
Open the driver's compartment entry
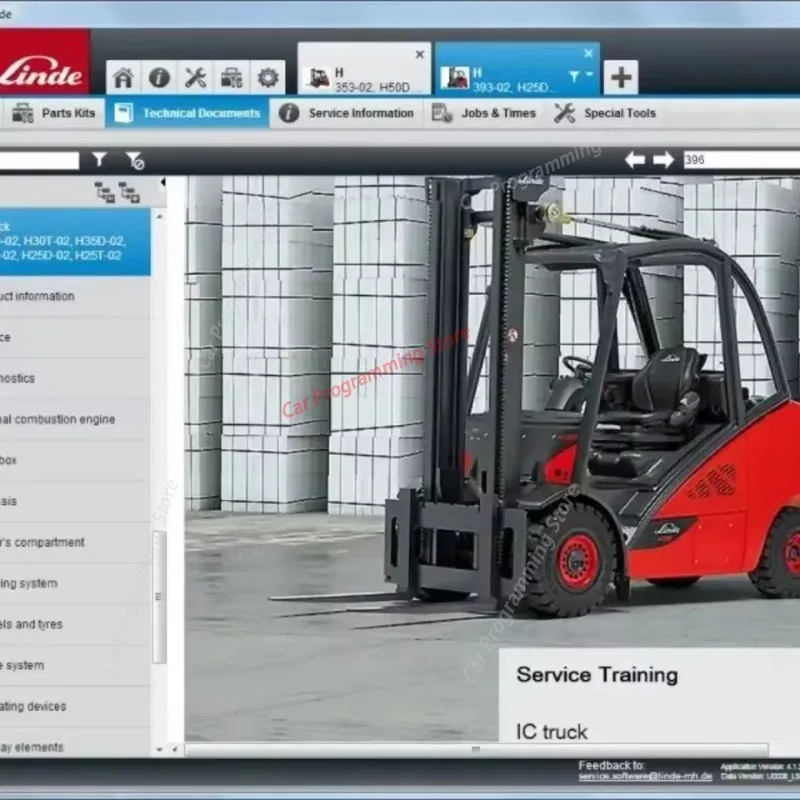[x=75, y=542]
